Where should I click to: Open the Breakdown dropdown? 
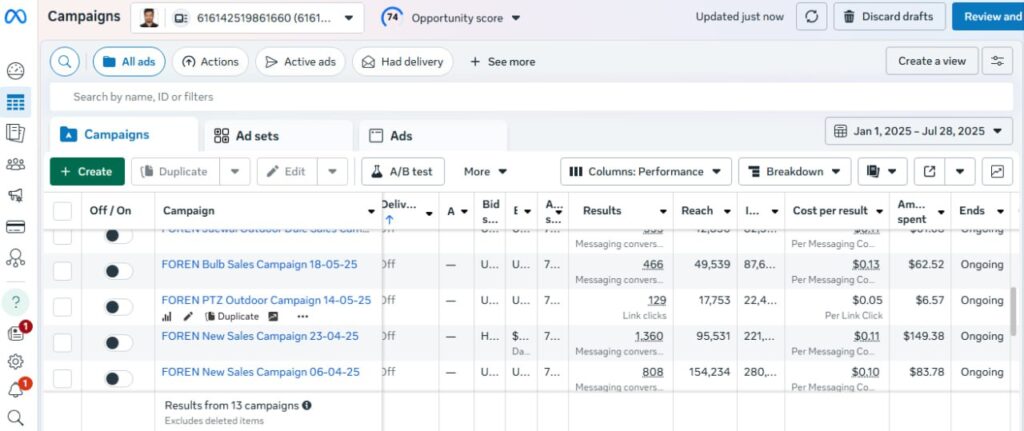795,171
